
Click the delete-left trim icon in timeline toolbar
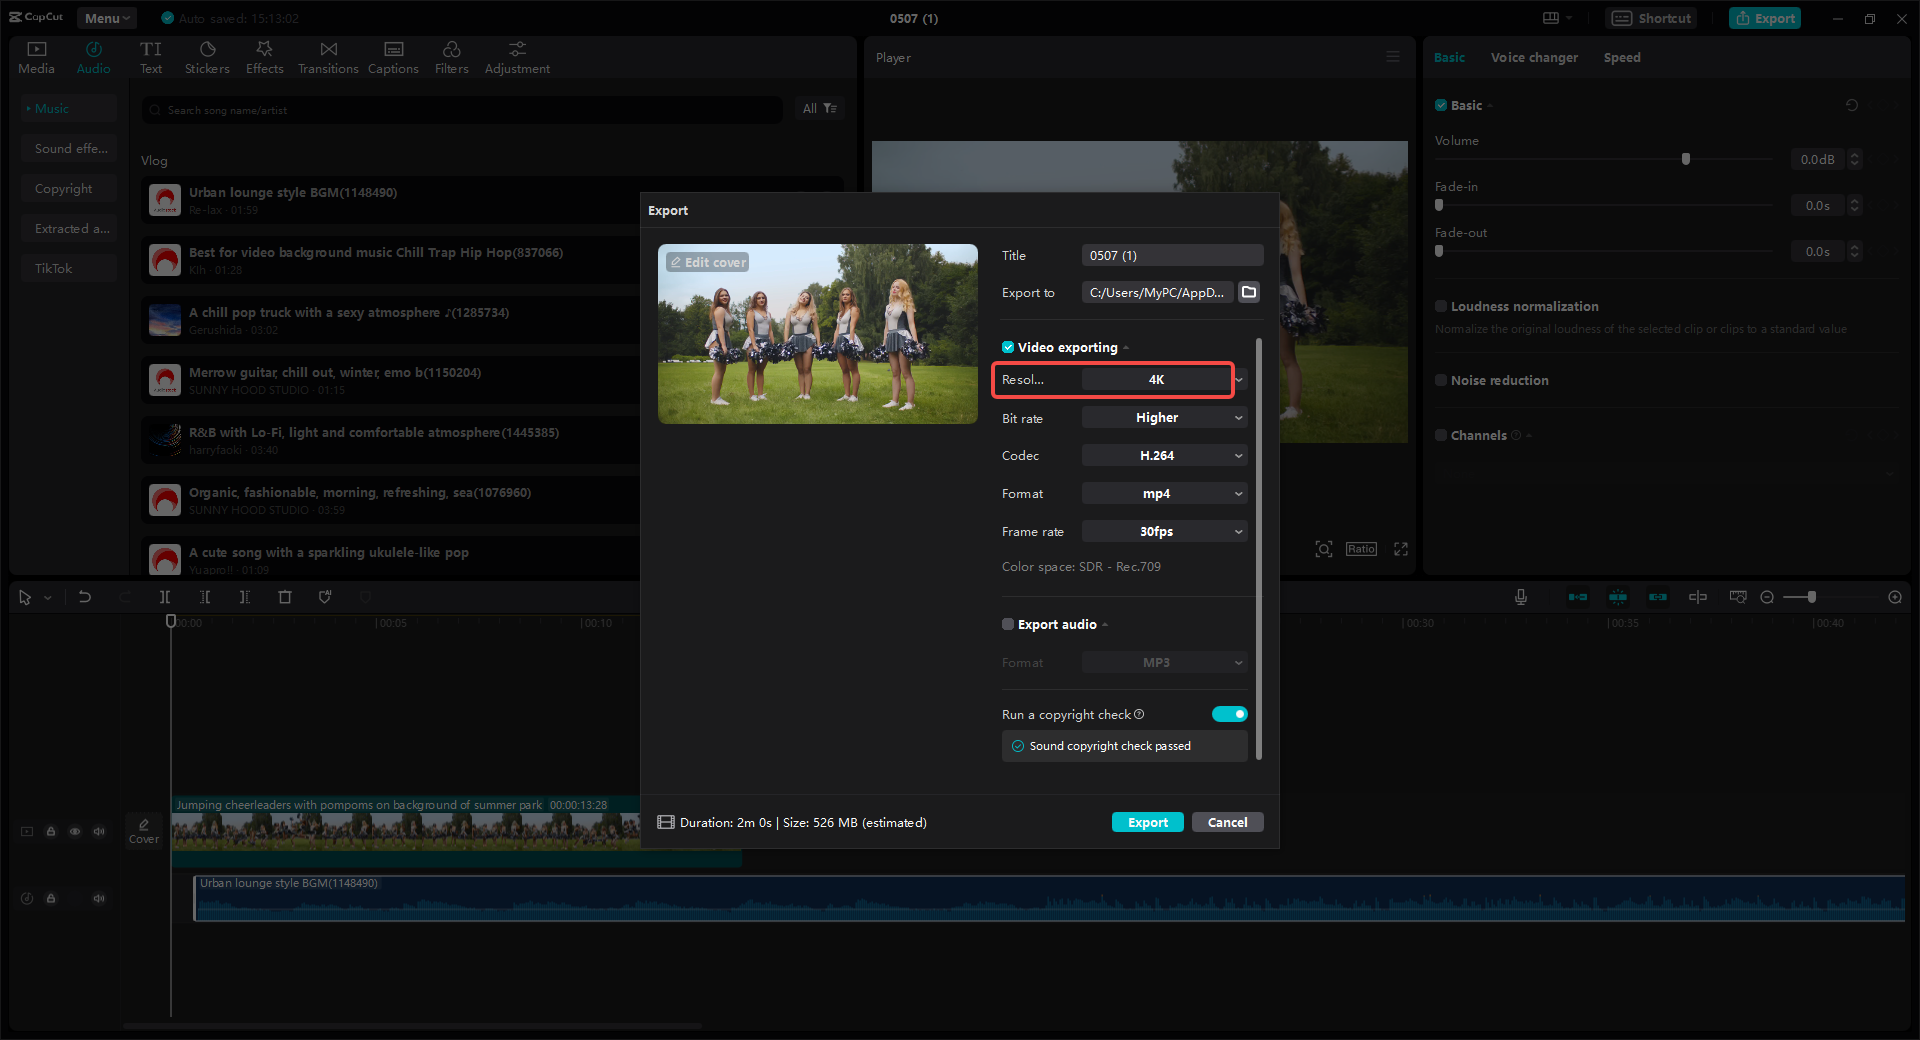coord(205,597)
